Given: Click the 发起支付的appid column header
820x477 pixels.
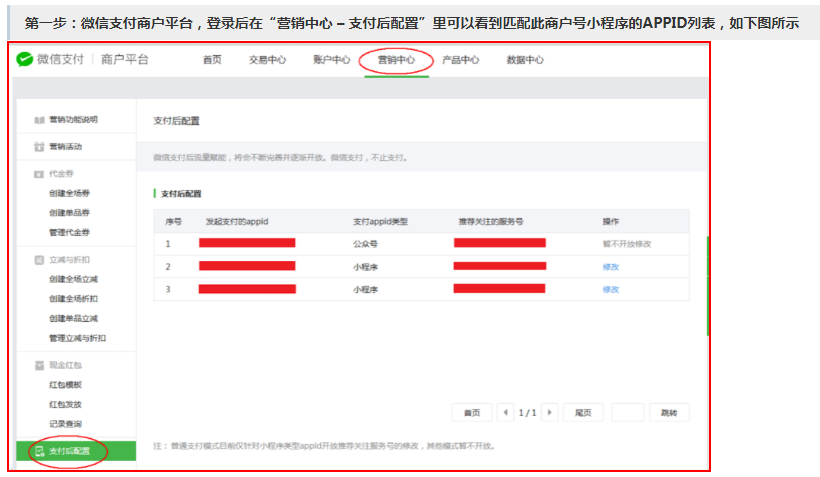Looking at the screenshot, I should 237,222.
